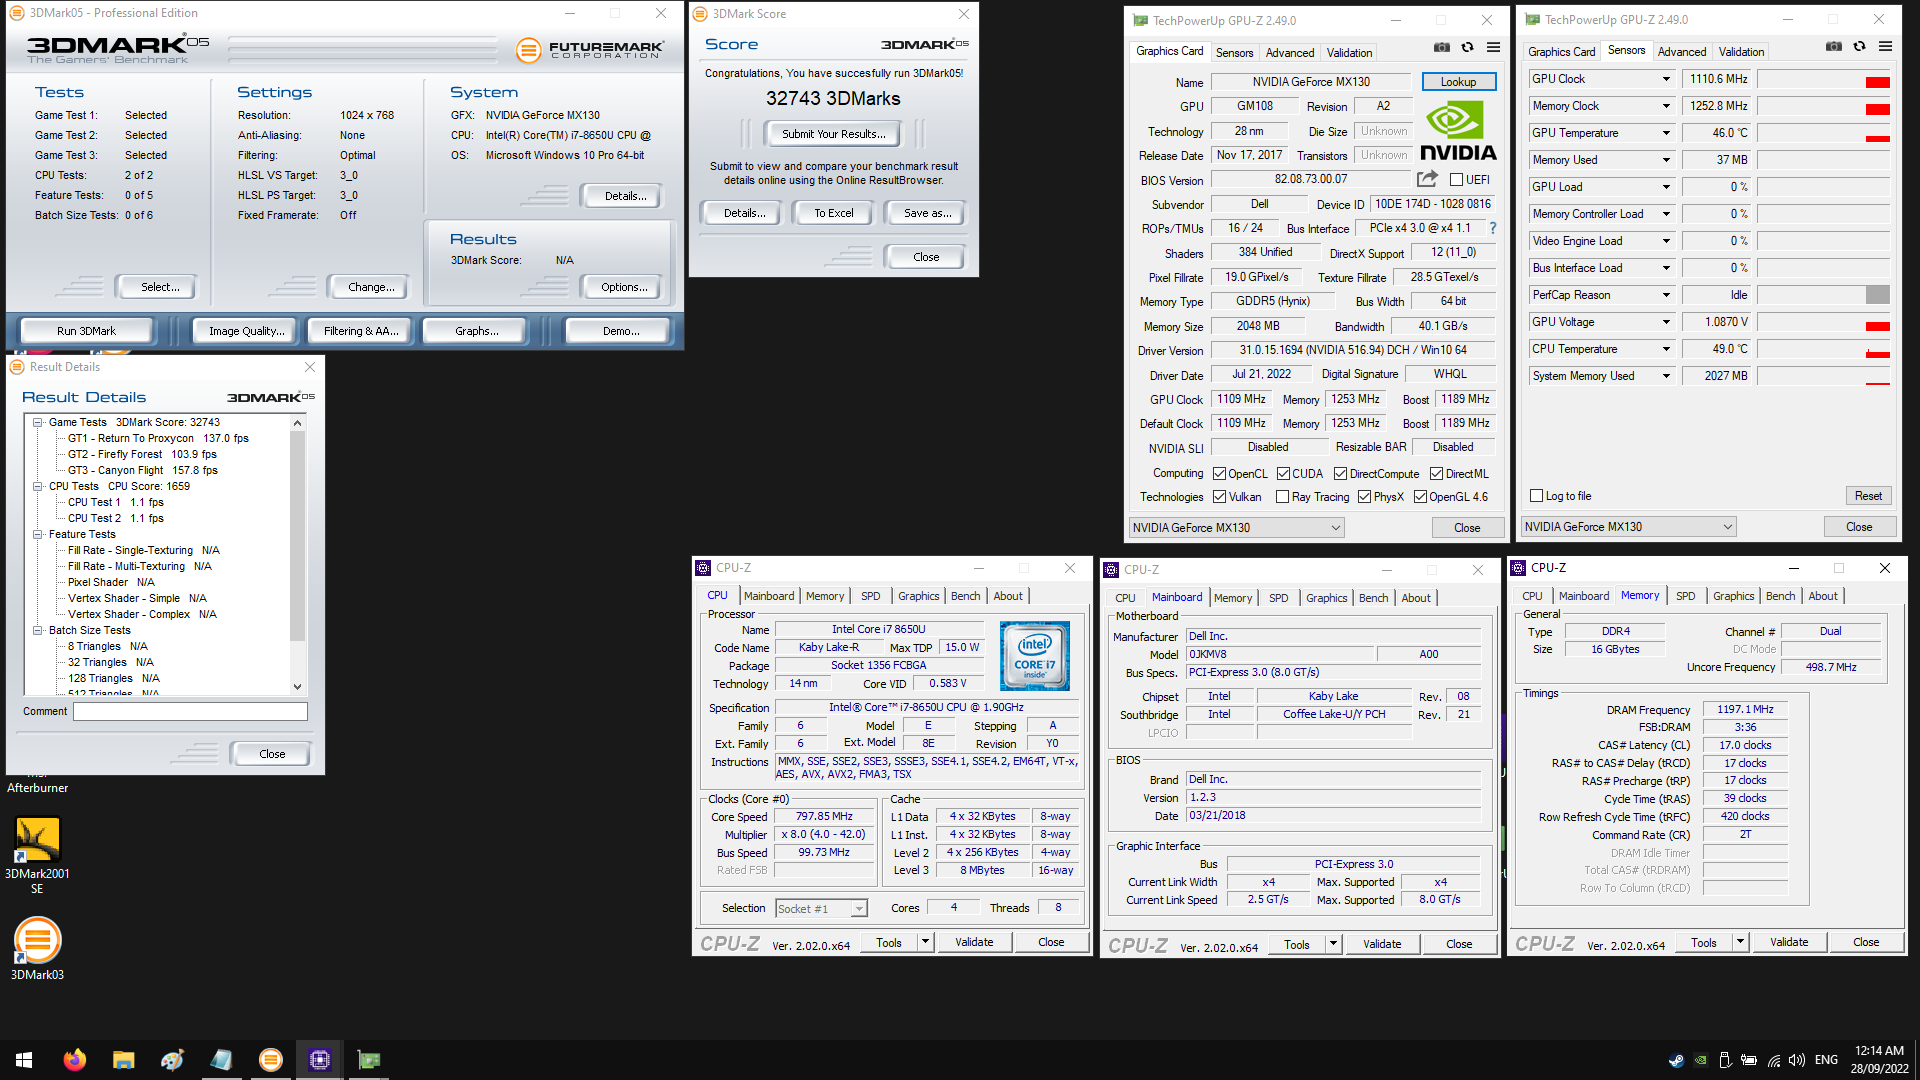Click the NVIDIA tray icon
This screenshot has width=1920, height=1080.
click(1700, 1060)
